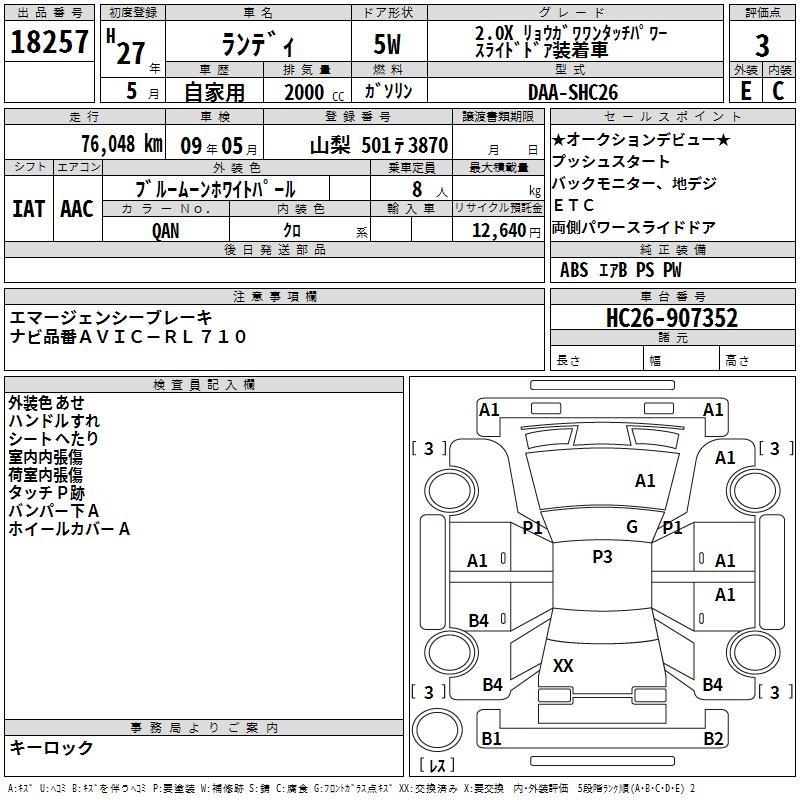Click interior color クロ
The height and width of the screenshot is (800, 800).
pos(292,231)
